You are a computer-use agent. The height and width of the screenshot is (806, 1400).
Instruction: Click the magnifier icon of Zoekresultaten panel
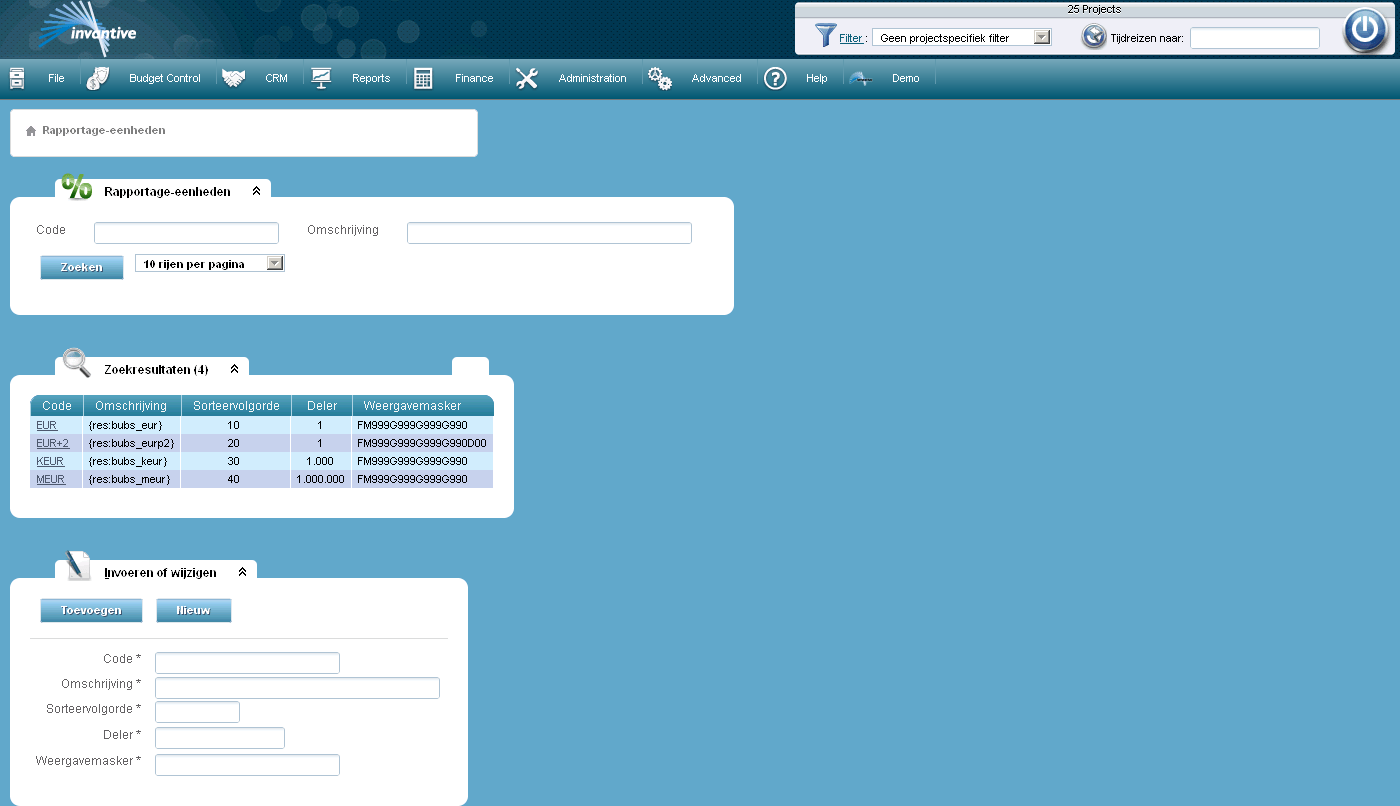[x=77, y=364]
